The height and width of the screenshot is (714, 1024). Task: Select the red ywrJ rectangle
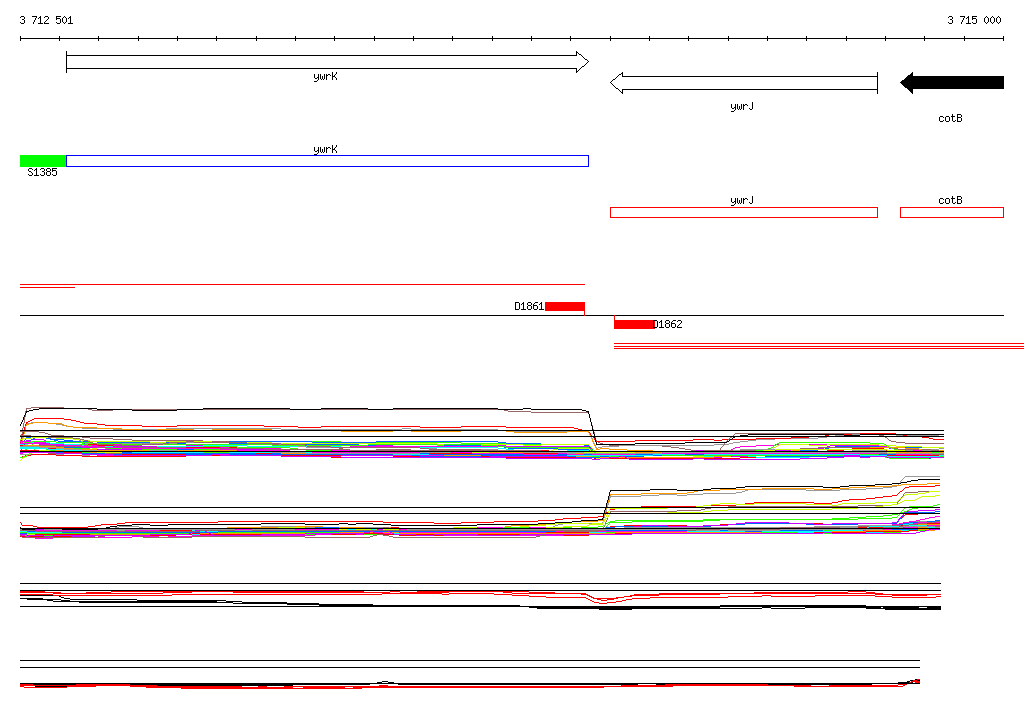tap(744, 212)
